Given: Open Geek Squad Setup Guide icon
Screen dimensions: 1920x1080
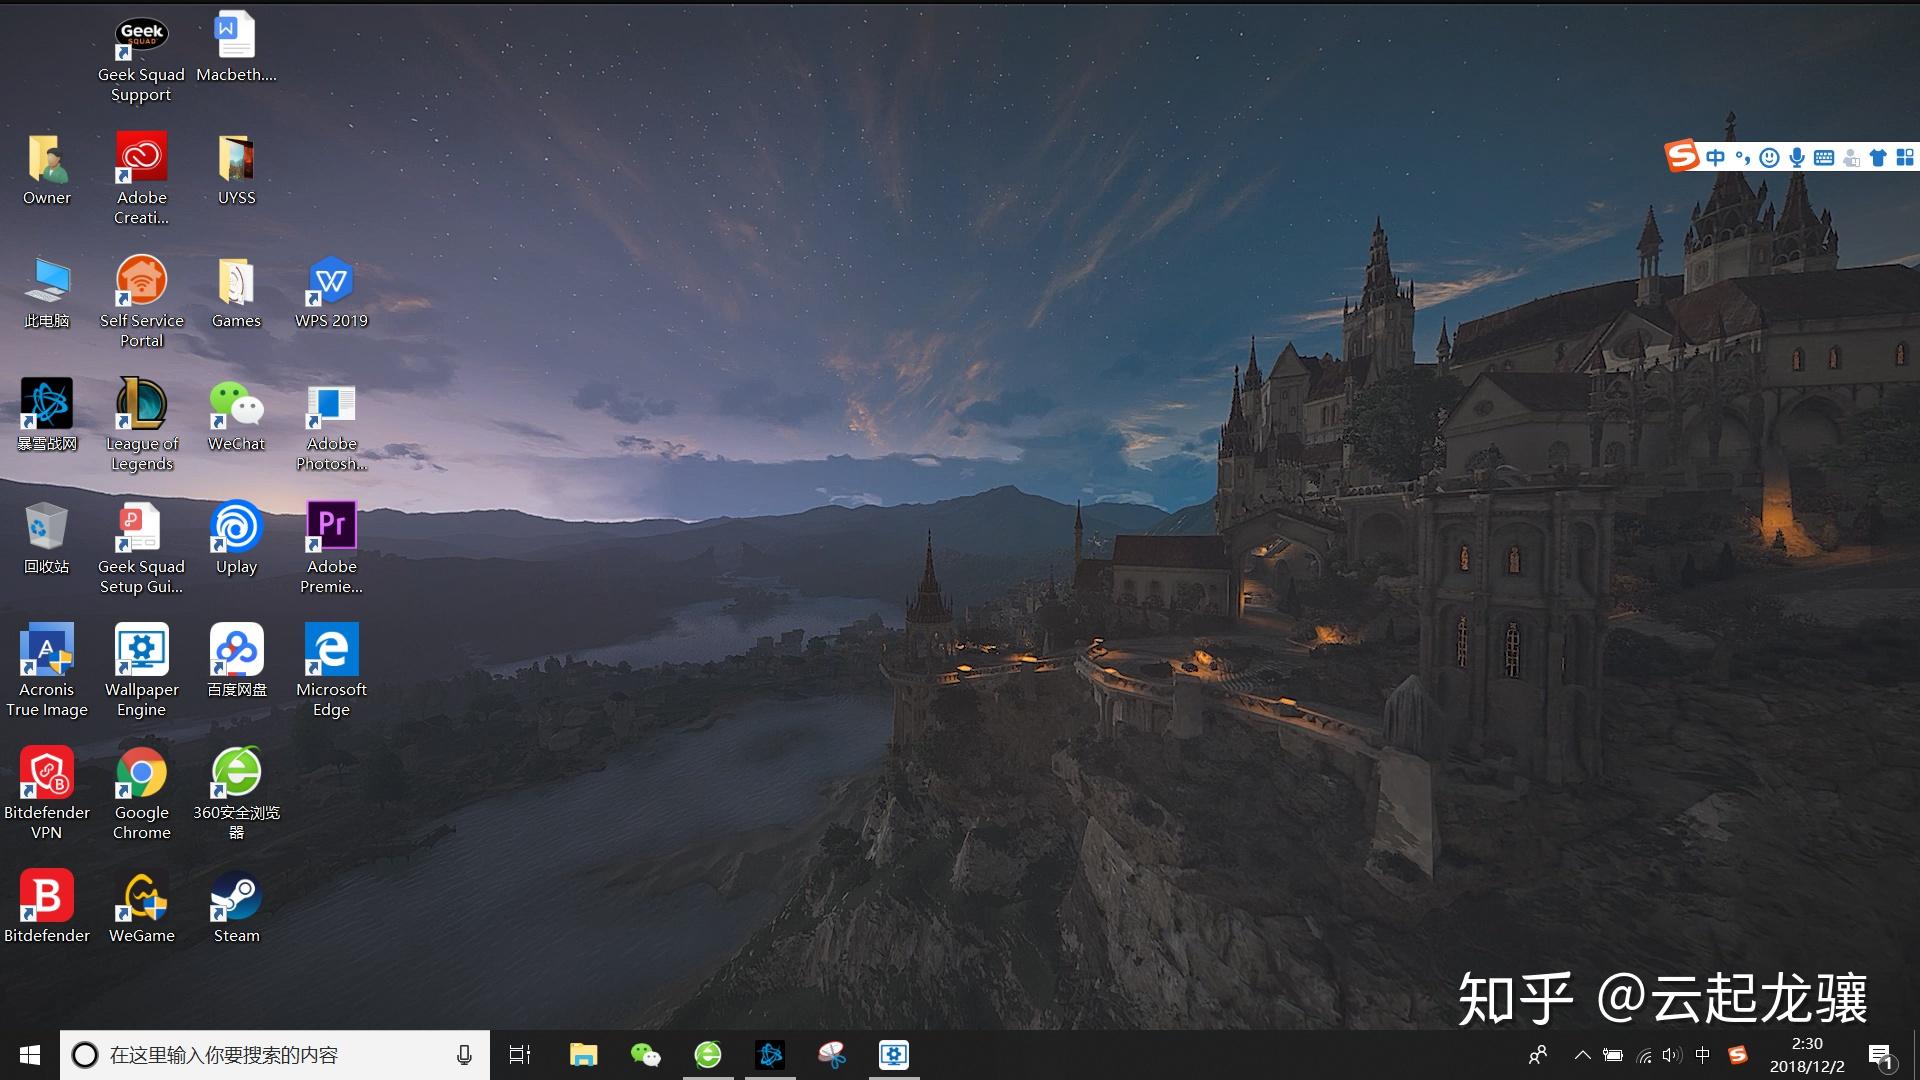Looking at the screenshot, I should click(141, 550).
